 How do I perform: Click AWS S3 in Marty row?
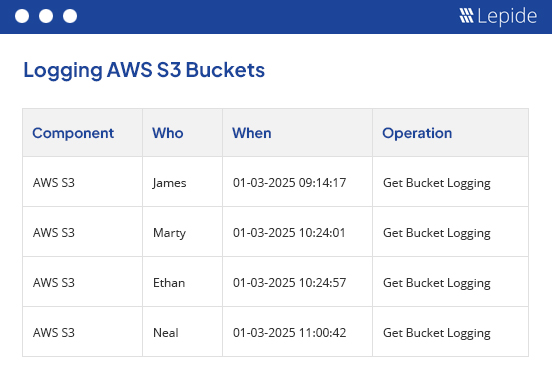tap(54, 233)
